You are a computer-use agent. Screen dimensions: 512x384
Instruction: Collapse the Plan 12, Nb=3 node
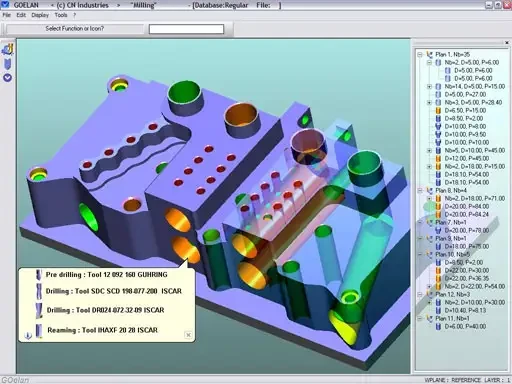420,294
